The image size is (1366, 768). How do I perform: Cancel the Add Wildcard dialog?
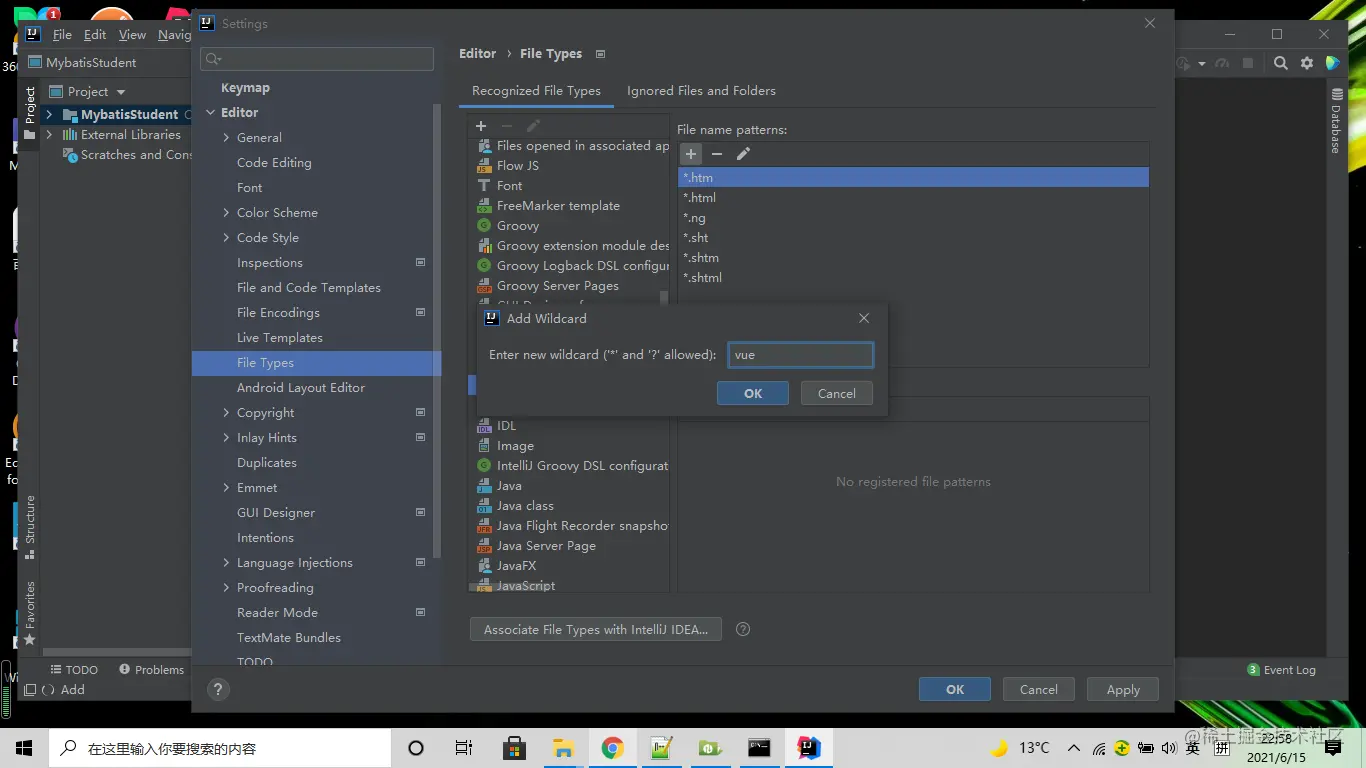[837, 394]
